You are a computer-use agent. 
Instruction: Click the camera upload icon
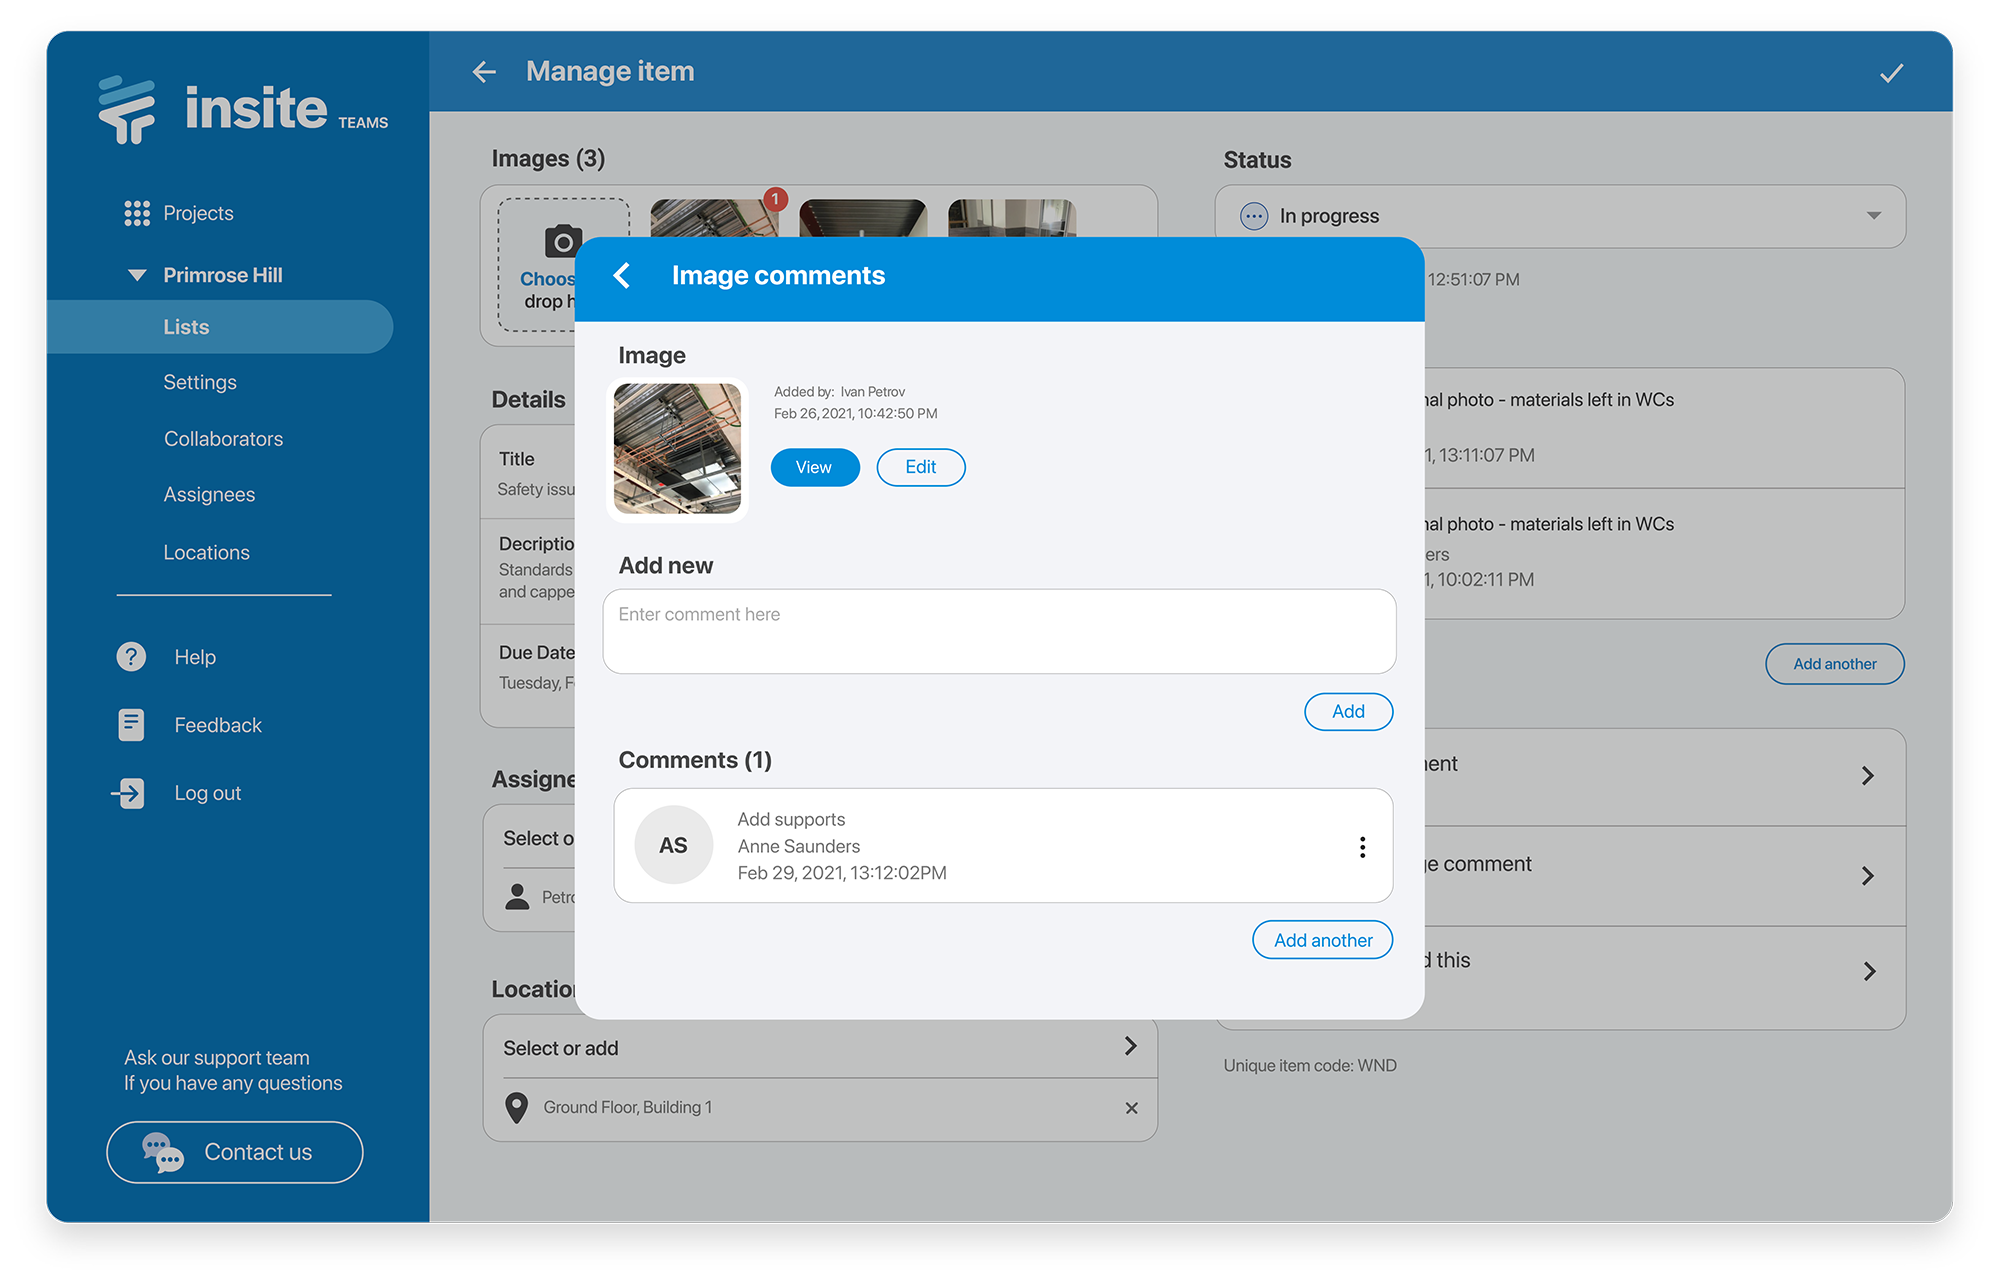click(x=563, y=241)
